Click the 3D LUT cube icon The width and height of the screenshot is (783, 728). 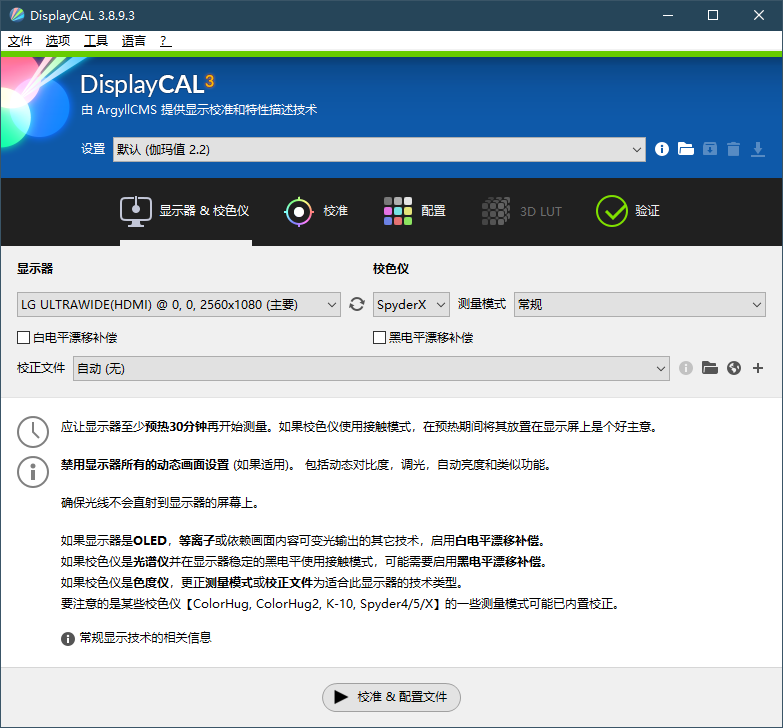tap(496, 211)
